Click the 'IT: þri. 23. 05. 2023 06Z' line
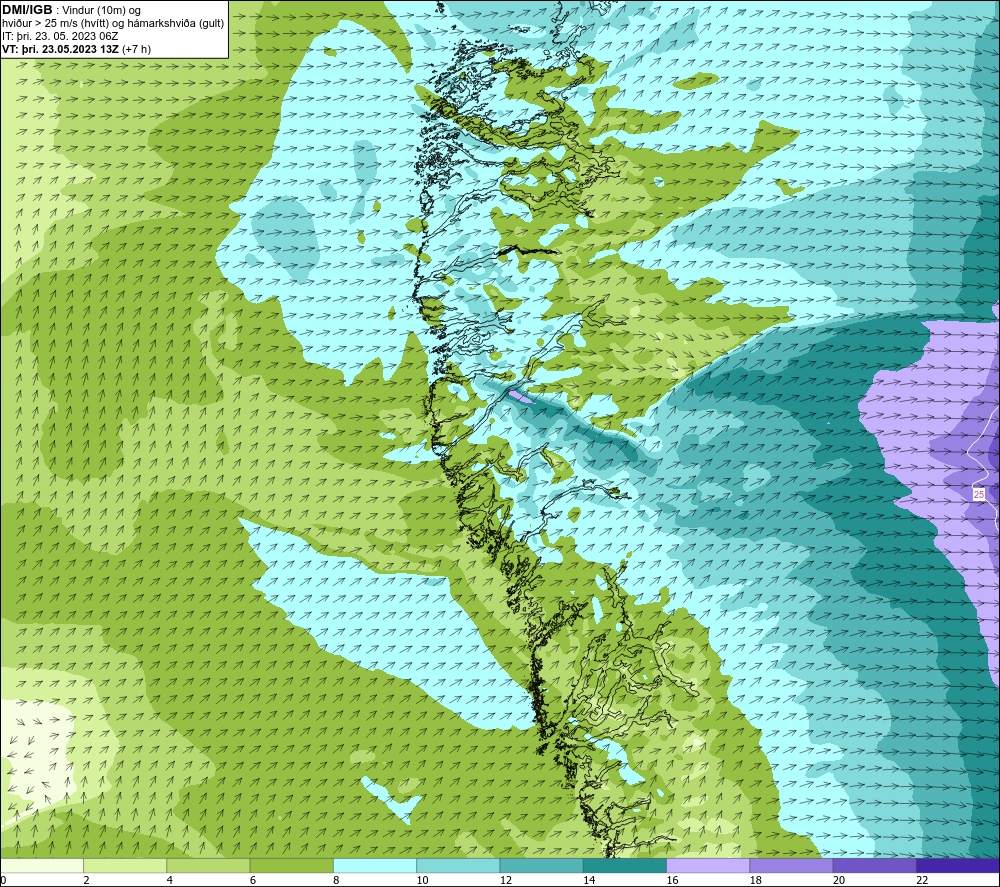The image size is (1000, 887). click(60, 36)
